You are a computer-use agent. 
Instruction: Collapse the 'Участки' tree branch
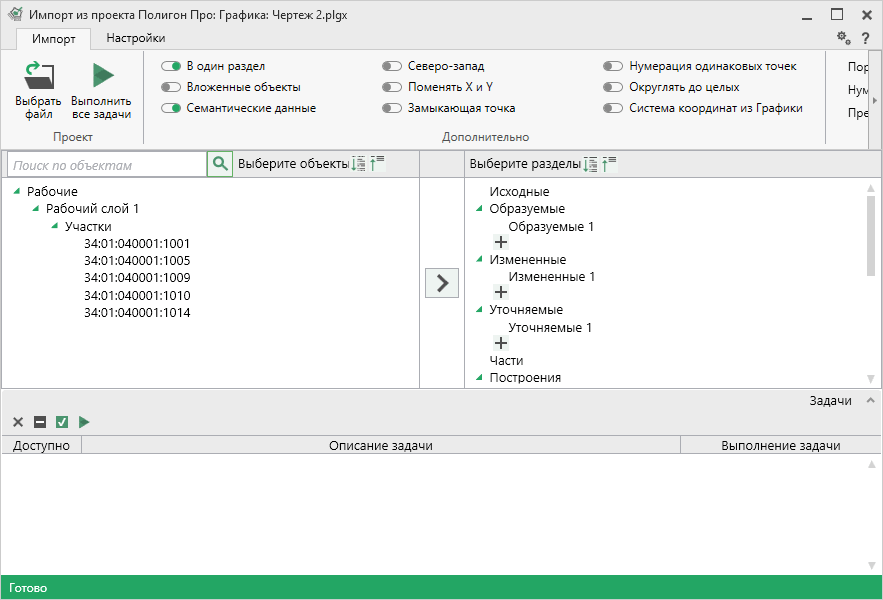tap(55, 226)
